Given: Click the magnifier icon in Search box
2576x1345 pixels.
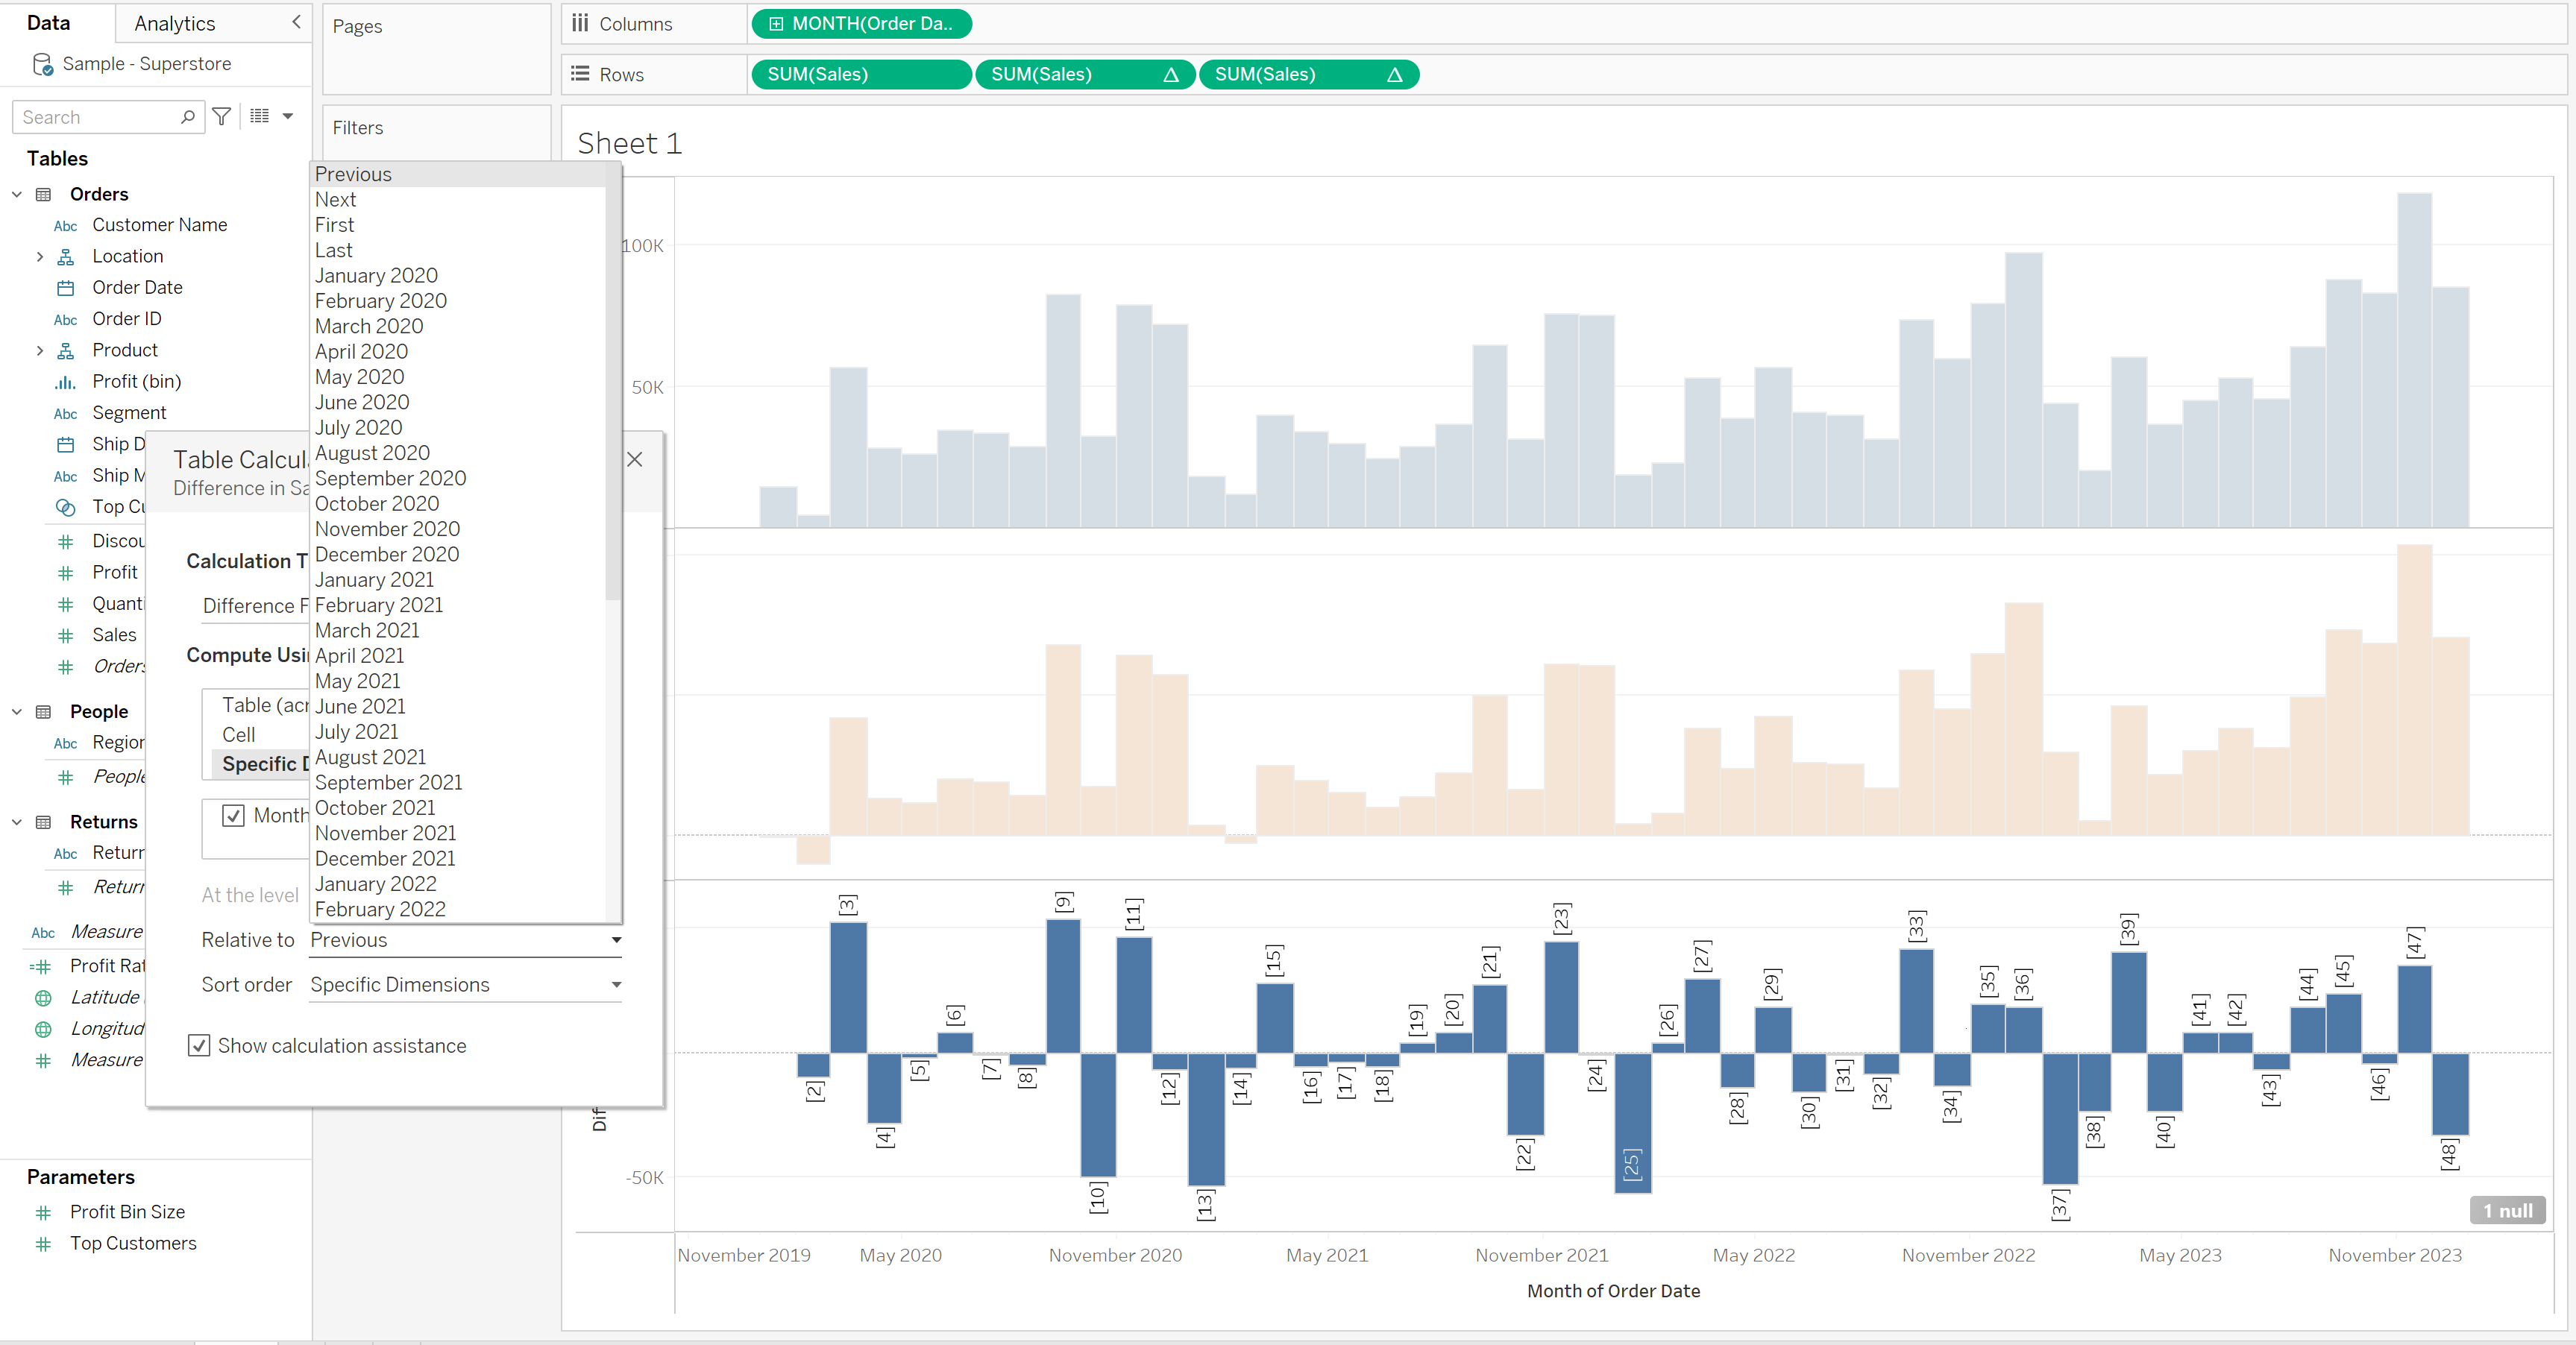Looking at the screenshot, I should click(187, 117).
